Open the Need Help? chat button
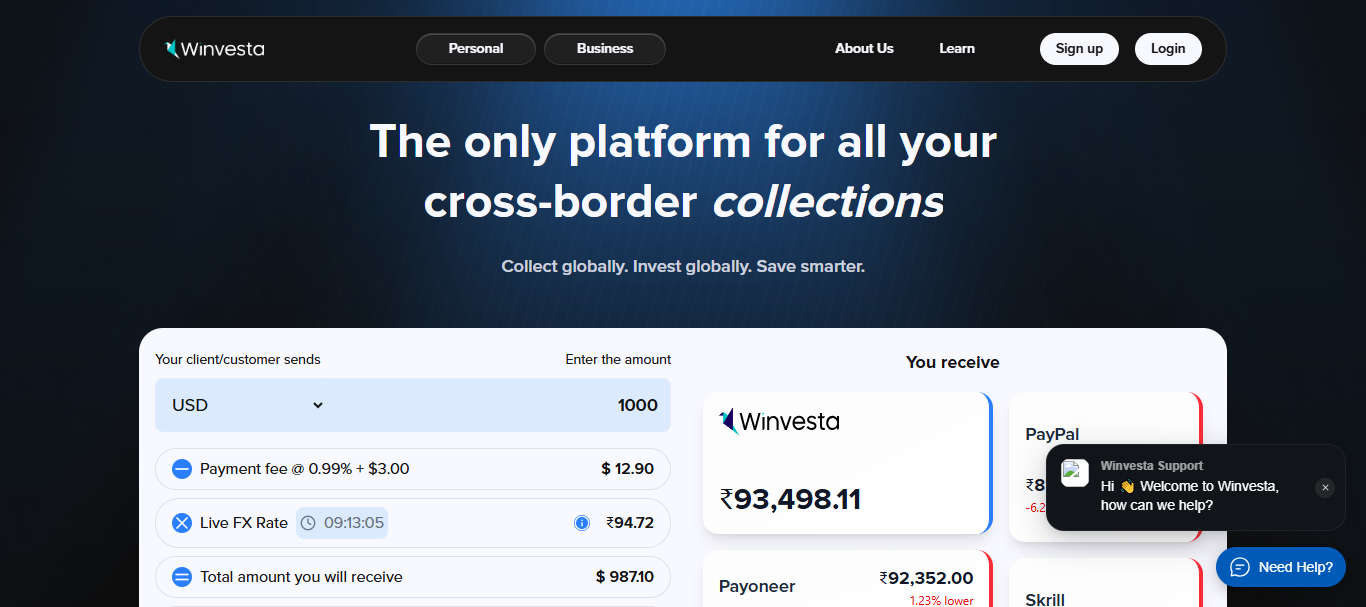This screenshot has width=1366, height=607. [x=1281, y=567]
